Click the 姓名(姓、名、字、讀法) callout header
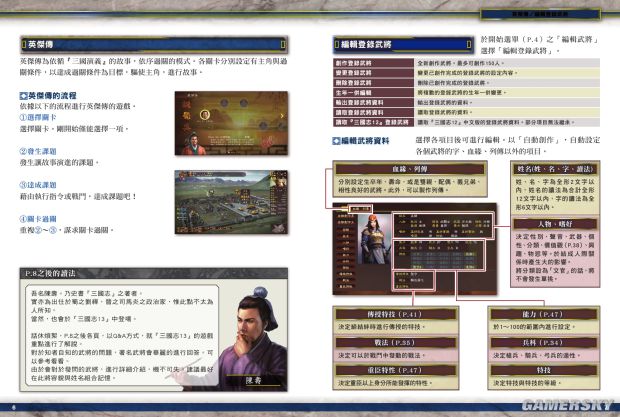 pyautogui.click(x=555, y=169)
